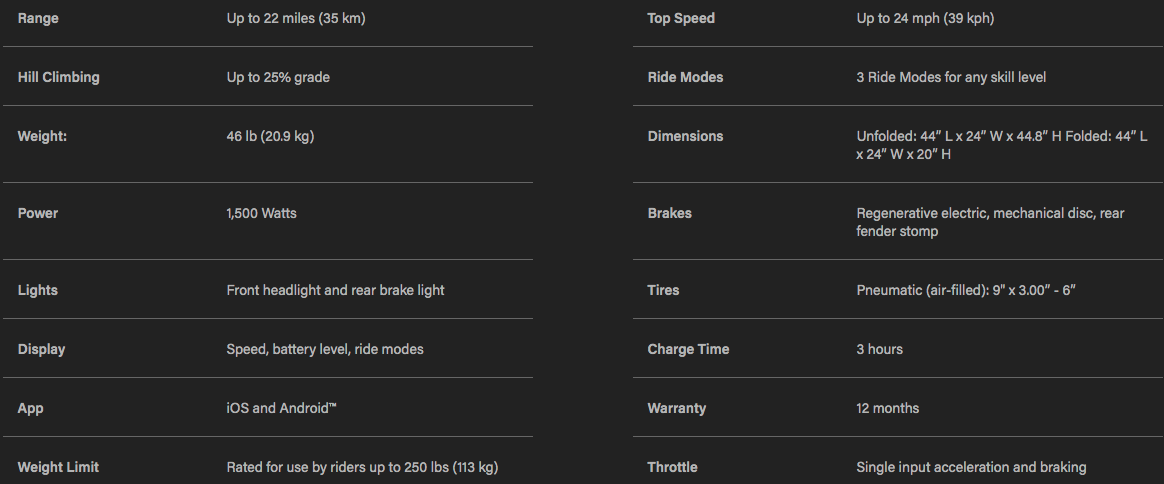The width and height of the screenshot is (1164, 484).
Task: Click the Lights label
Action: pyautogui.click(x=38, y=290)
